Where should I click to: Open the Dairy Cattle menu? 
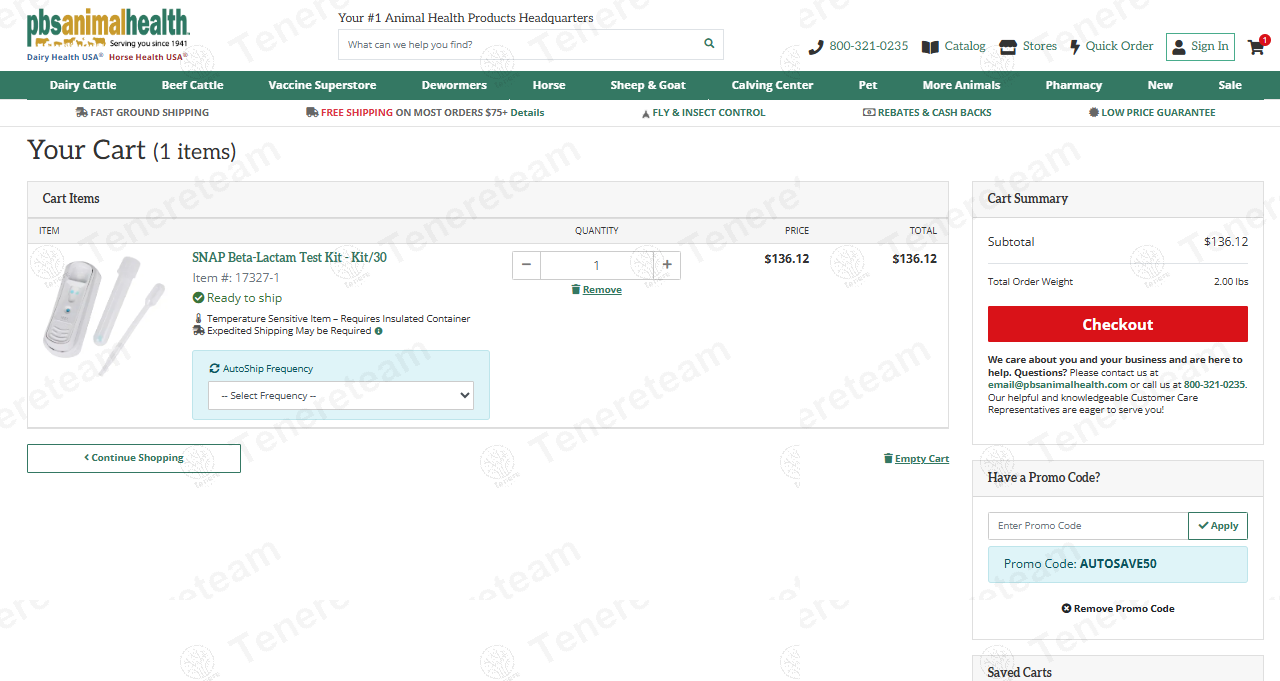coord(83,85)
